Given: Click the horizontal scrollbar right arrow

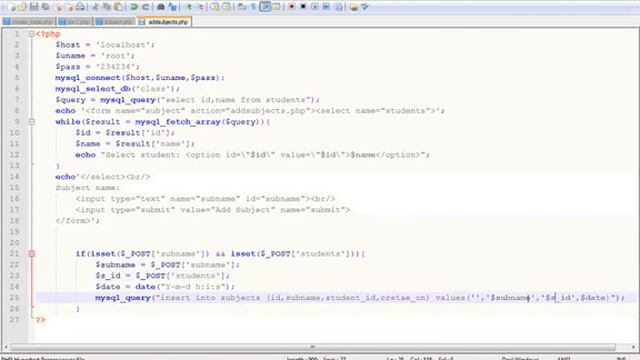Looking at the screenshot, I should [633, 347].
